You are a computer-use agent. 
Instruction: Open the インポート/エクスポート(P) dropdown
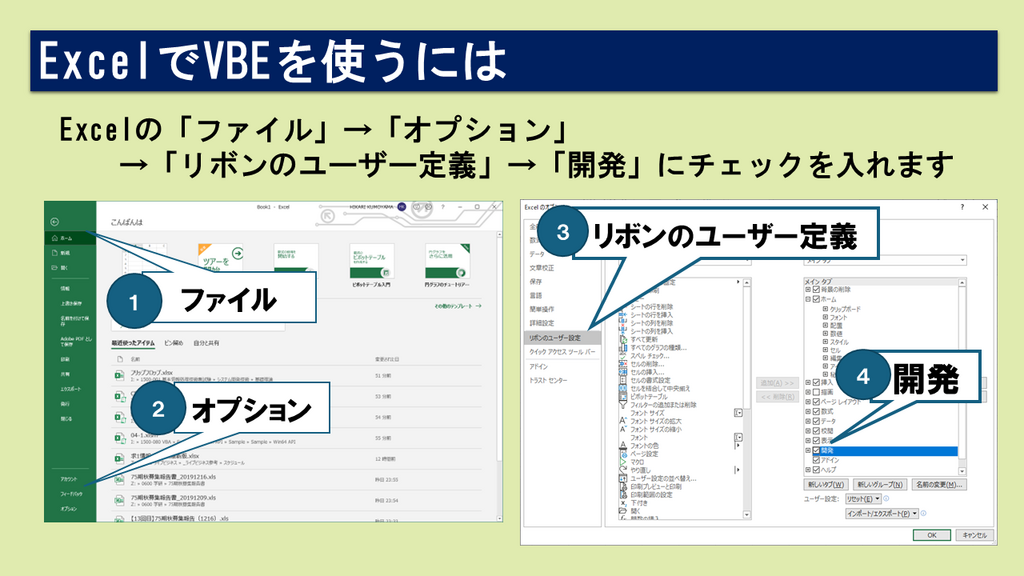click(882, 513)
